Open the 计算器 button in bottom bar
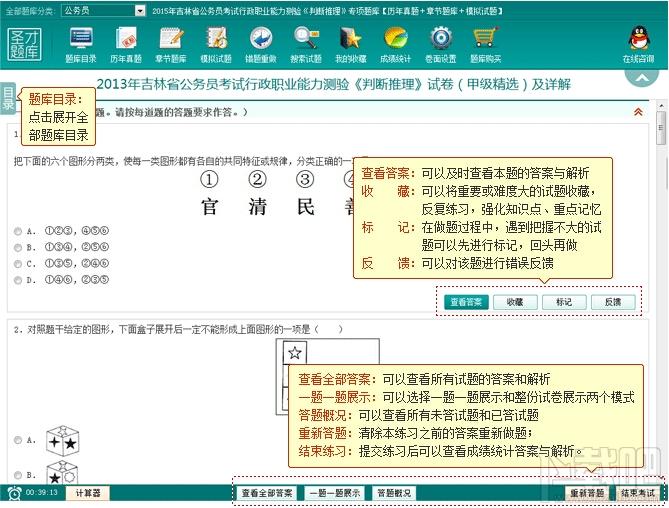Image resolution: width=669 pixels, height=508 pixels. (x=88, y=493)
